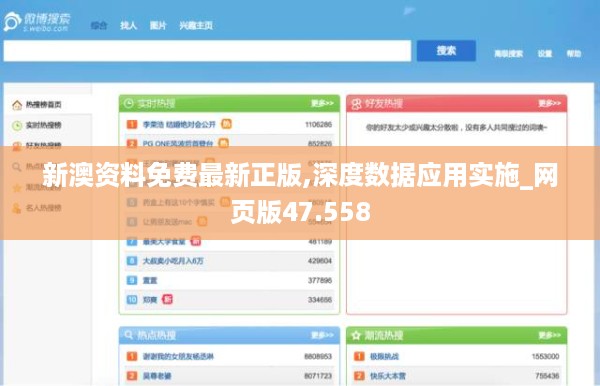Open the 帮助 link
The height and width of the screenshot is (386, 600).
click(574, 54)
